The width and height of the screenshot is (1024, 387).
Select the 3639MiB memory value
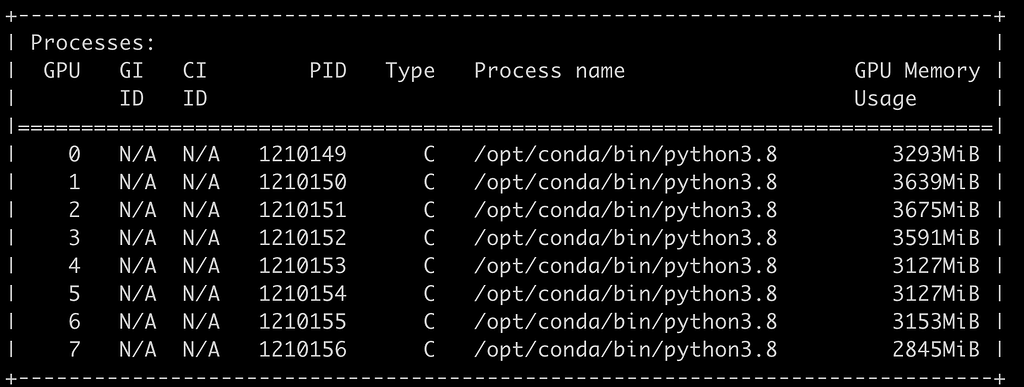tap(936, 183)
